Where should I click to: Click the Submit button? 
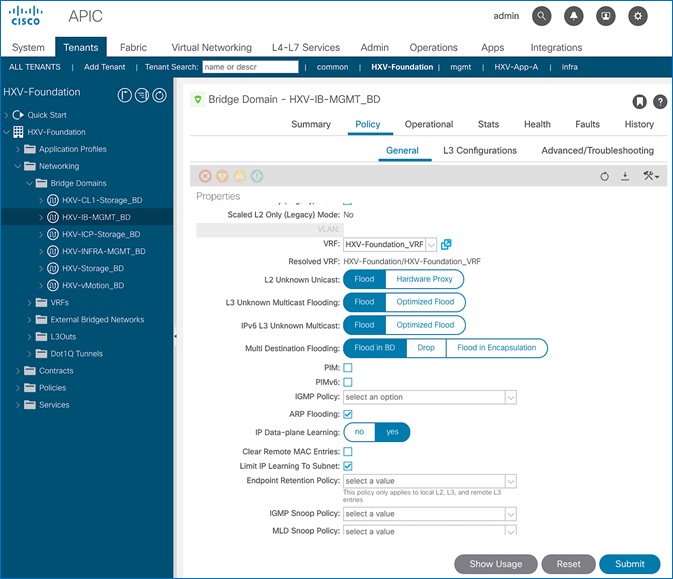[630, 564]
